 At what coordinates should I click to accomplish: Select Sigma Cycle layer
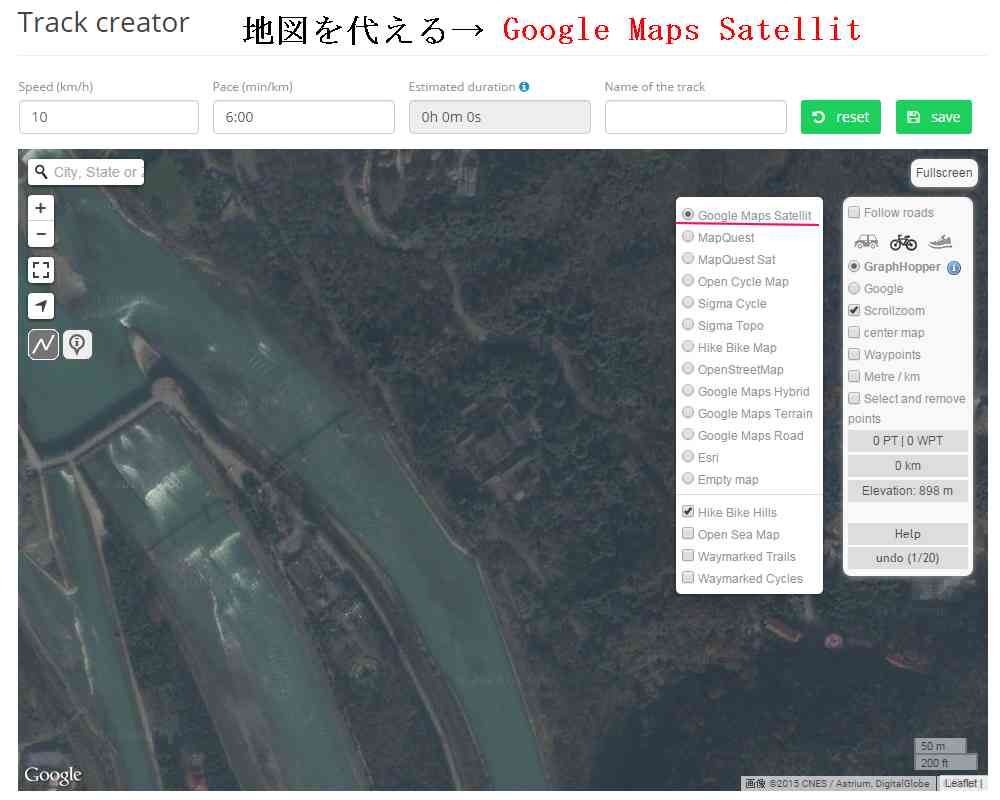click(x=688, y=302)
